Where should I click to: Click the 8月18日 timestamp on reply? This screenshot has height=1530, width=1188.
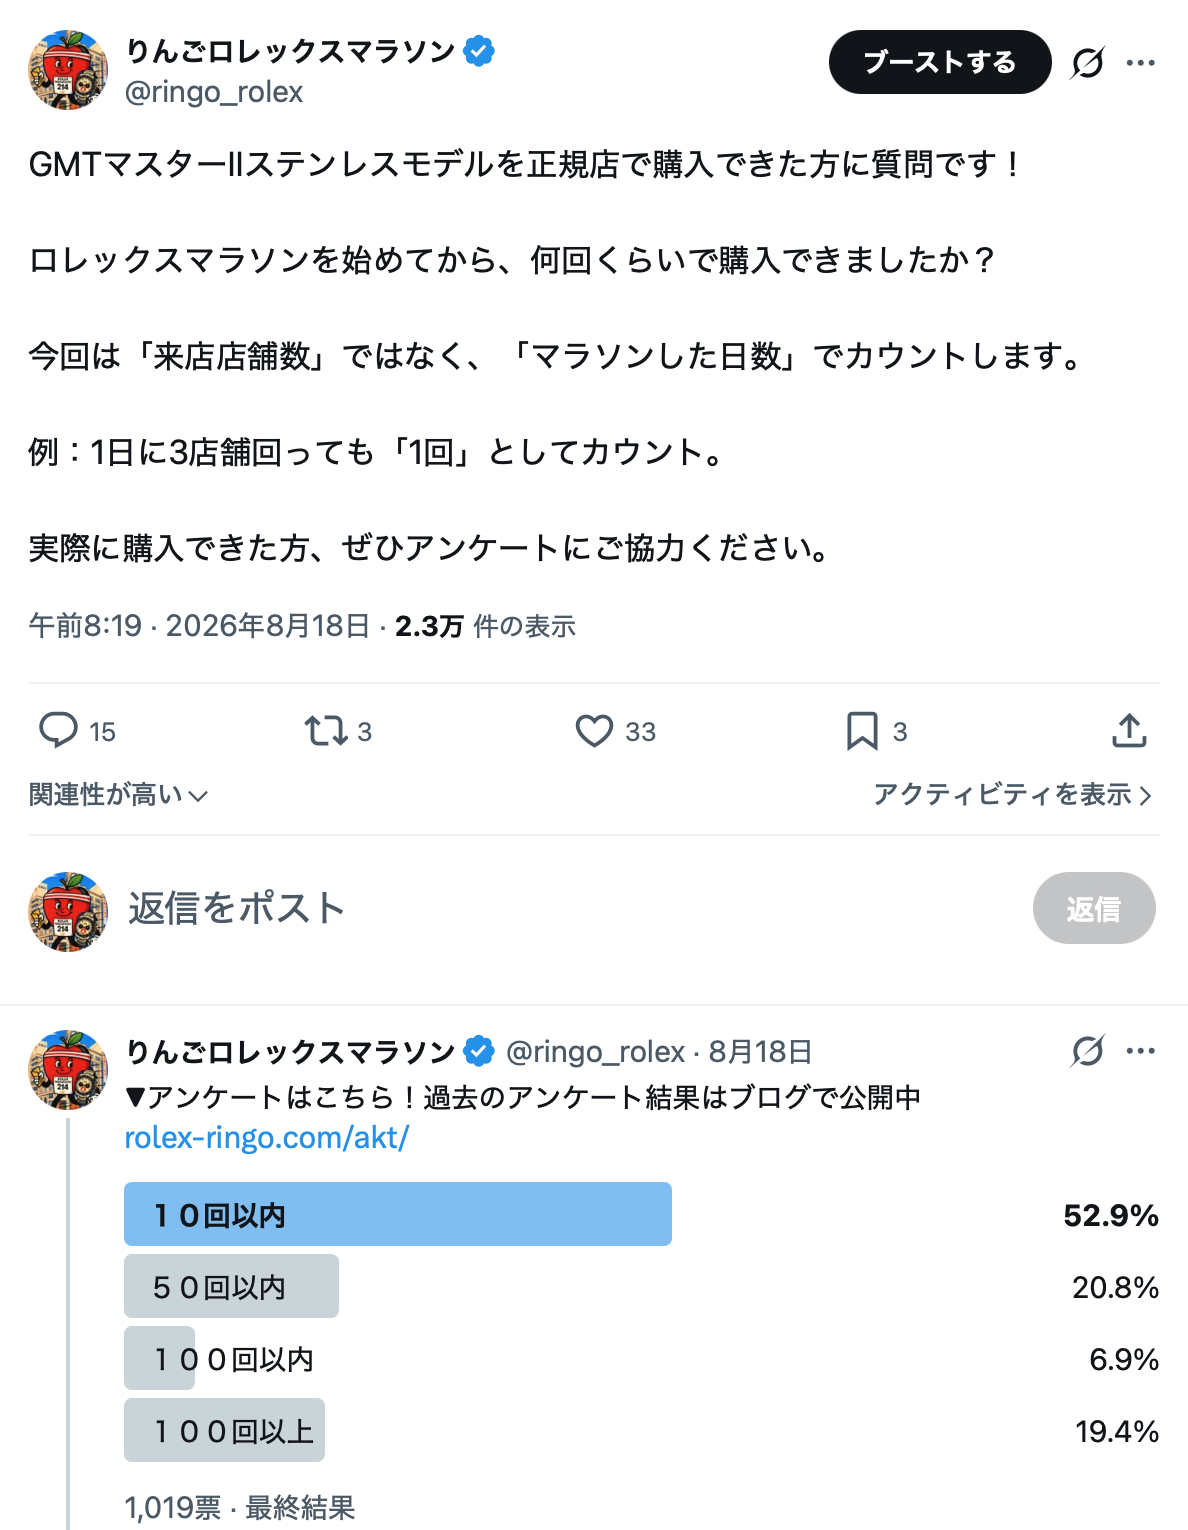pos(760,1052)
